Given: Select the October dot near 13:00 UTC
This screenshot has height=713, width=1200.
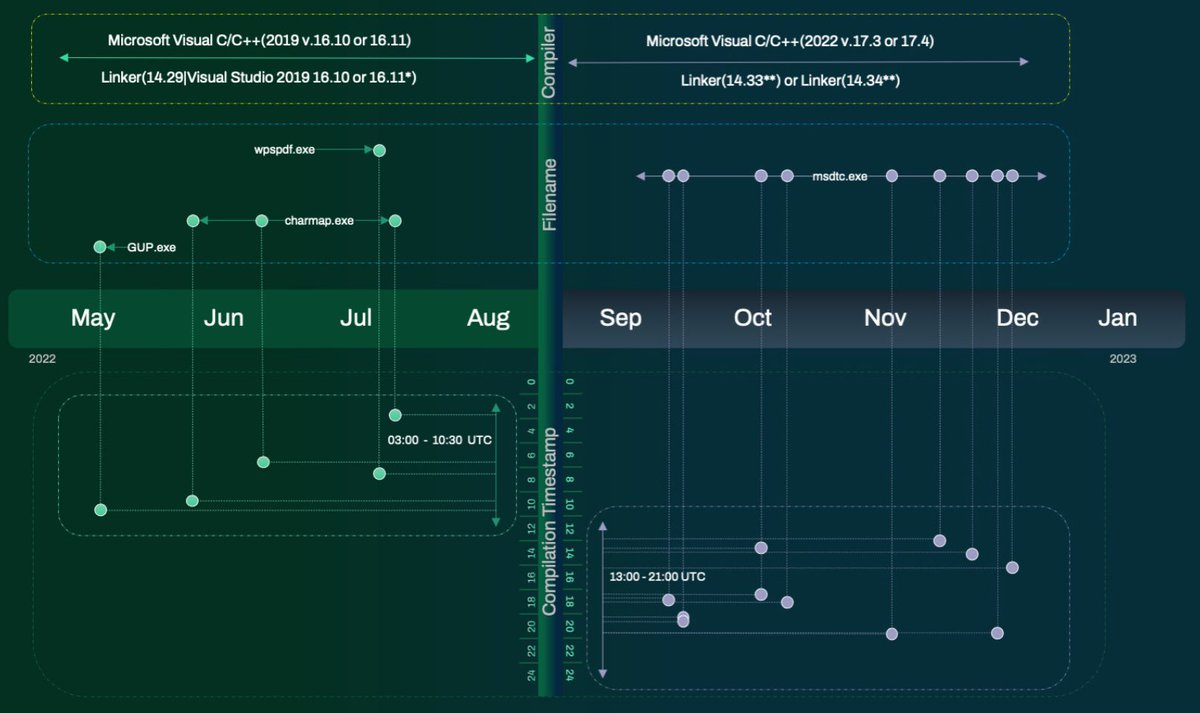Looking at the screenshot, I should click(x=760, y=547).
